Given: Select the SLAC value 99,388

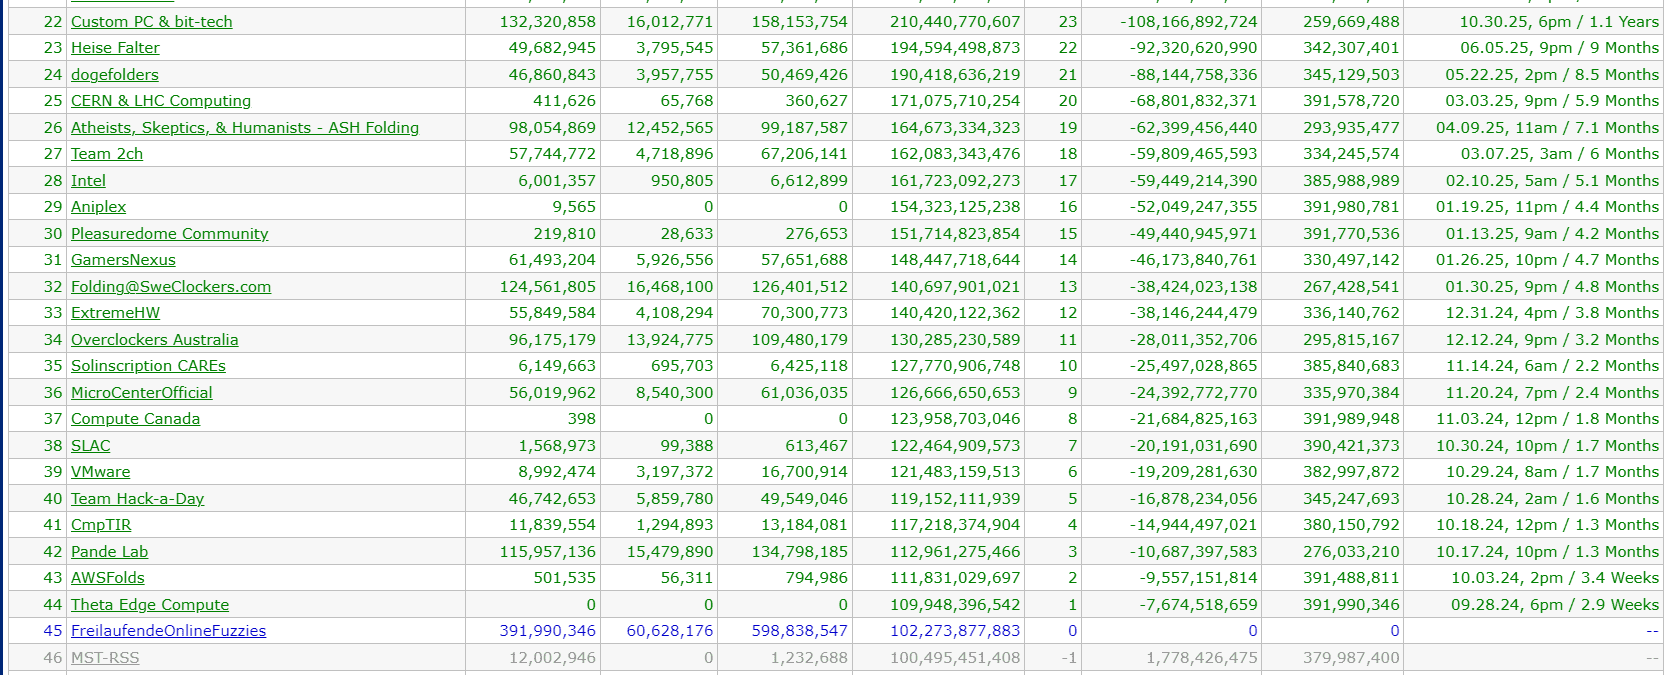Looking at the screenshot, I should pos(687,445).
